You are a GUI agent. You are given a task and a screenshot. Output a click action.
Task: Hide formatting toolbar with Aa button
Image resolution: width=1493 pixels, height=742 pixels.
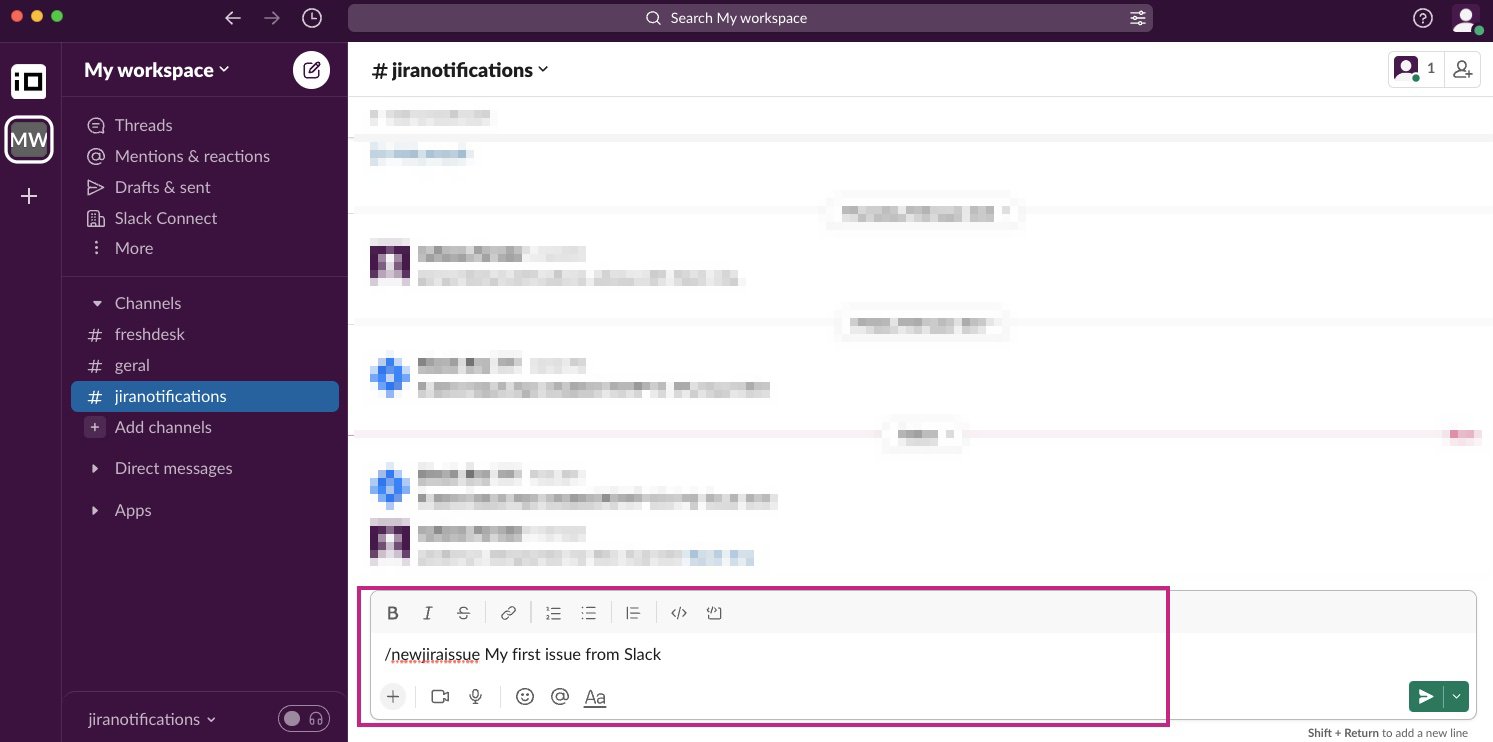[595, 697]
